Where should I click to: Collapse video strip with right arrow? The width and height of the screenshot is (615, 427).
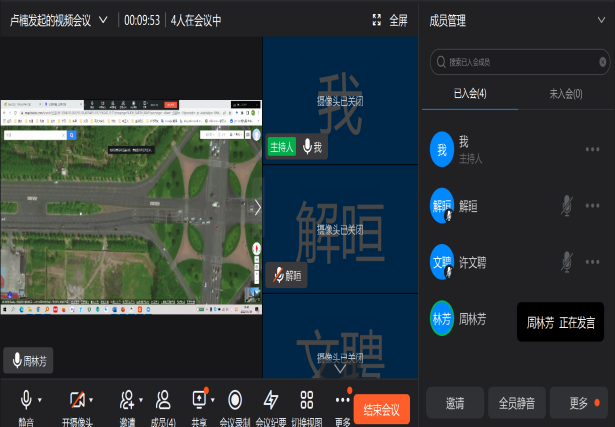pos(258,207)
